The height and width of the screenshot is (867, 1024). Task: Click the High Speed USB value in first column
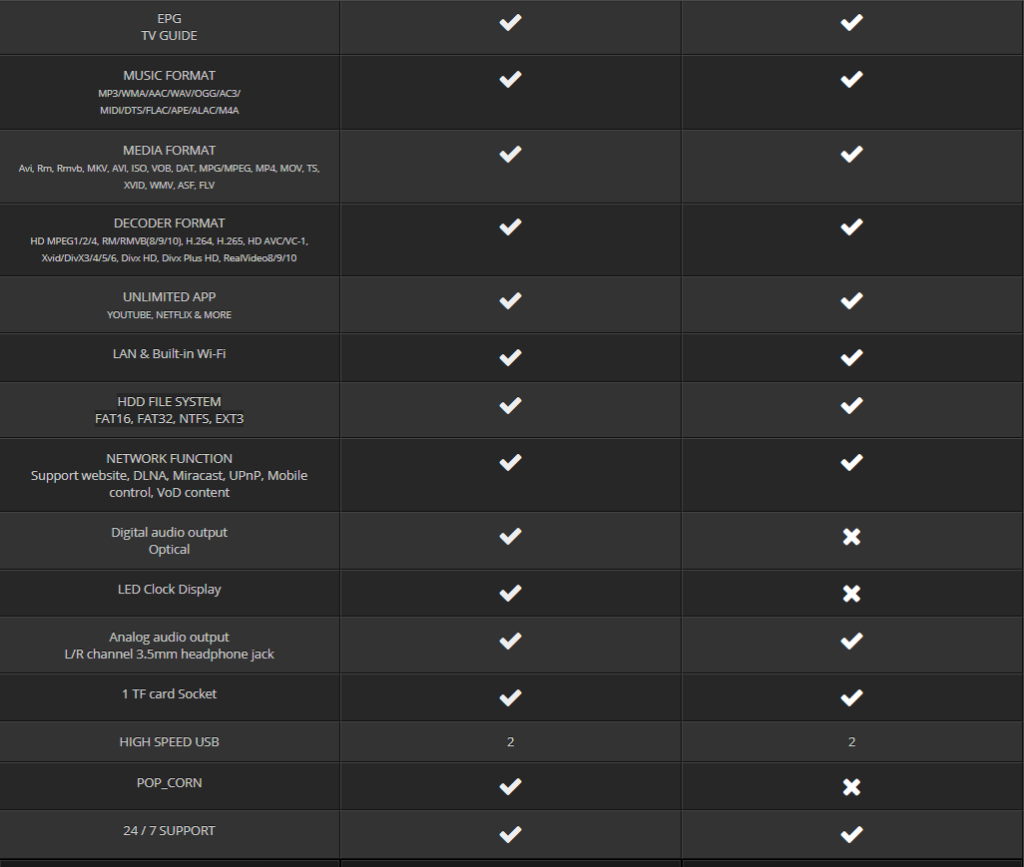[x=510, y=742]
